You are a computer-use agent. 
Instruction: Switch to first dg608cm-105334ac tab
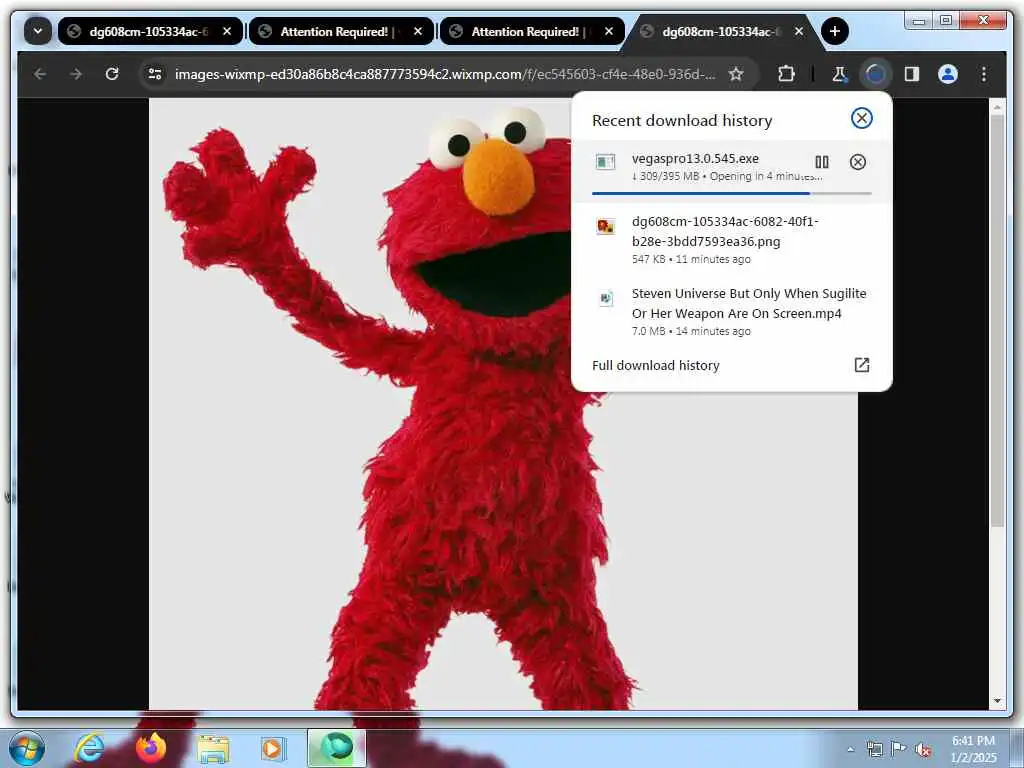(x=150, y=31)
